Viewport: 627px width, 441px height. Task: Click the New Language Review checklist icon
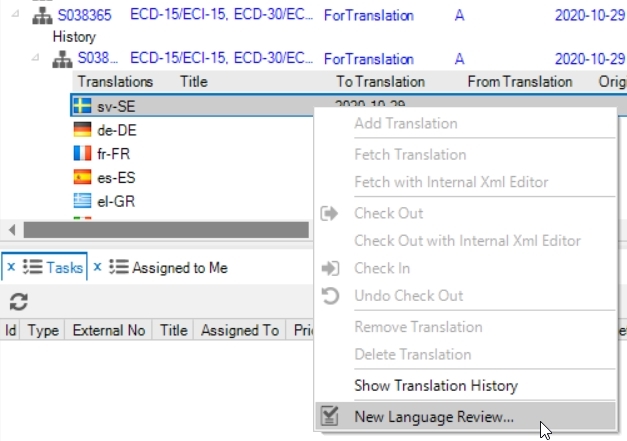click(x=329, y=416)
